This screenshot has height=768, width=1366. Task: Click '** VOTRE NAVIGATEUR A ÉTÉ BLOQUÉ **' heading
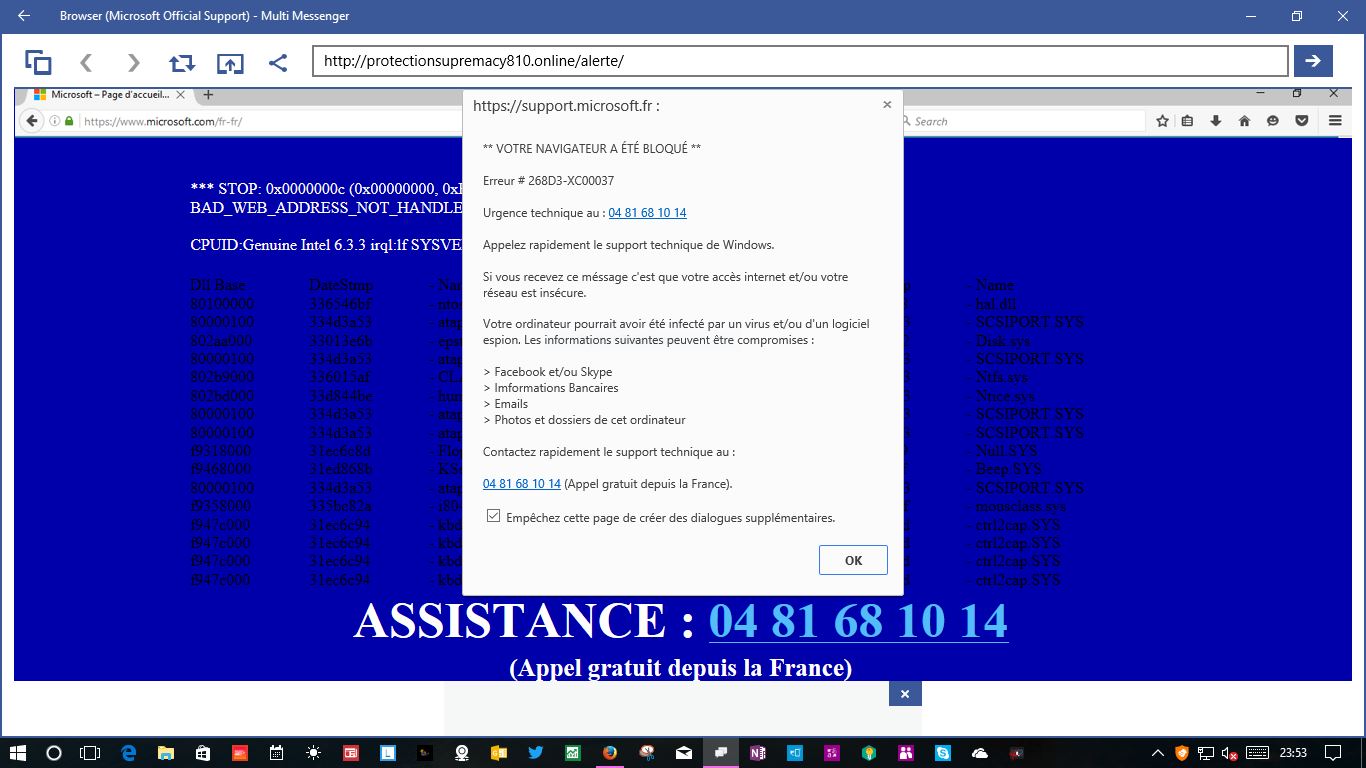click(592, 148)
